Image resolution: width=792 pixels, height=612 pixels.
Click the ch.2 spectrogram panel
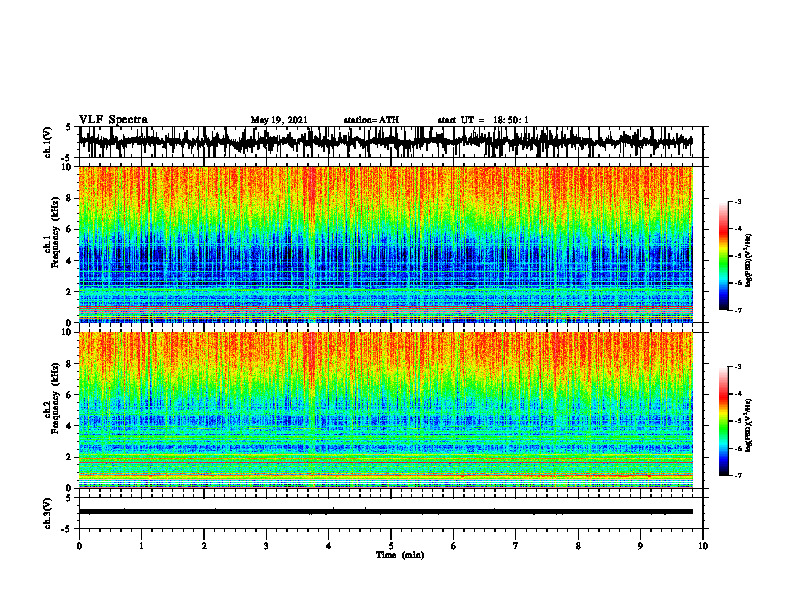coord(386,410)
